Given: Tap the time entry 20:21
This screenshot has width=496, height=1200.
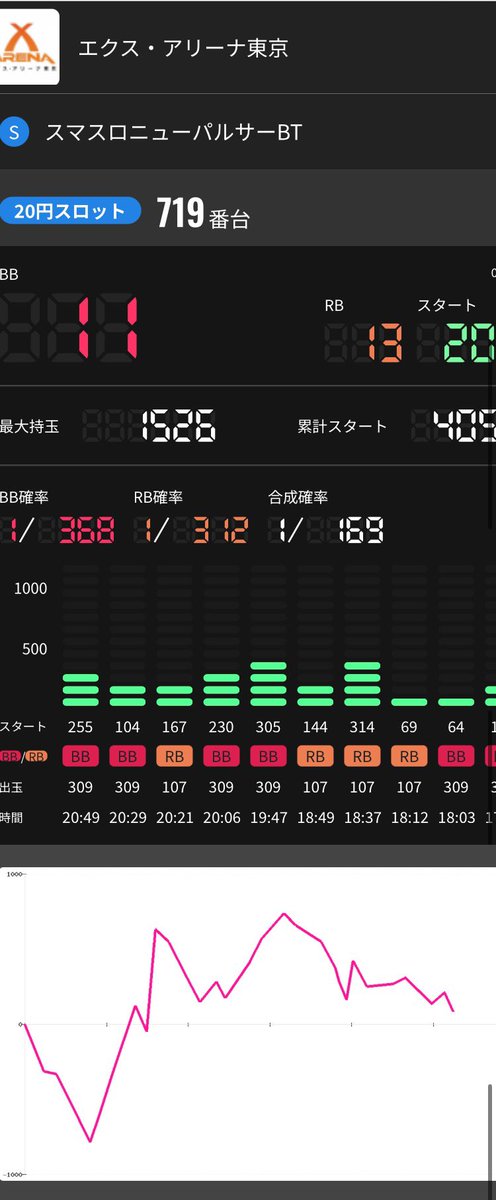Looking at the screenshot, I should pos(174,817).
